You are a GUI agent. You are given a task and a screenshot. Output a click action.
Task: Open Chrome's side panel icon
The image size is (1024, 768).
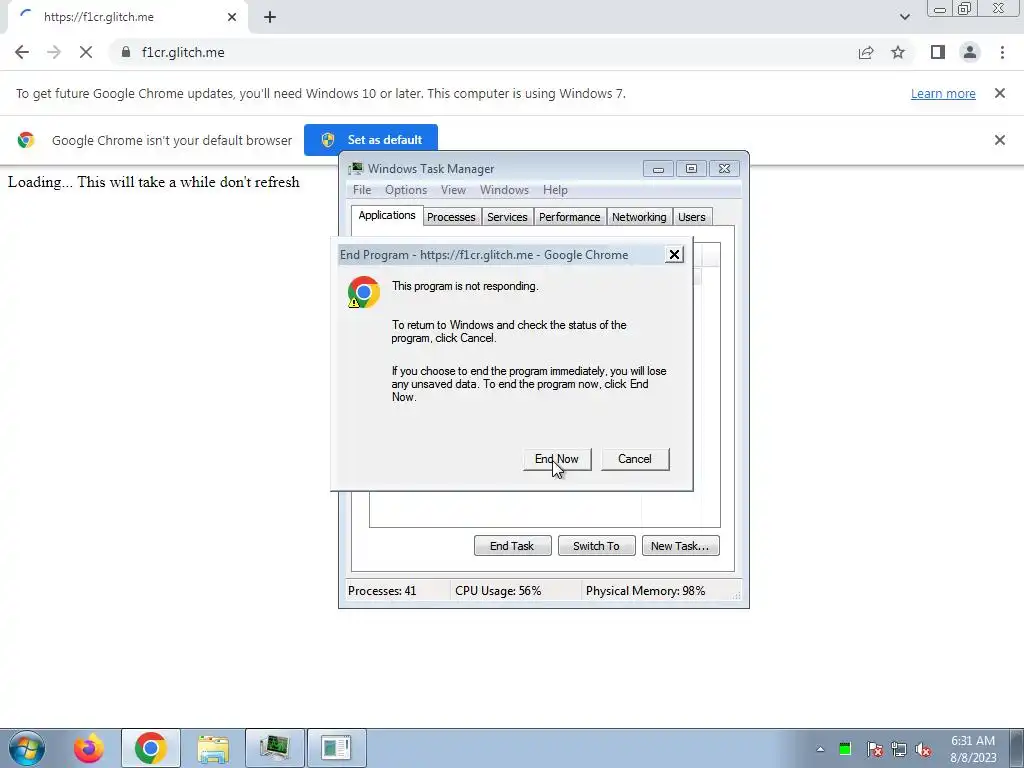938,52
